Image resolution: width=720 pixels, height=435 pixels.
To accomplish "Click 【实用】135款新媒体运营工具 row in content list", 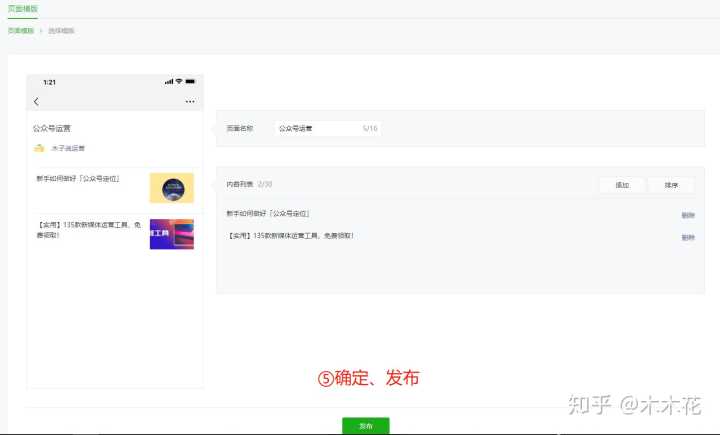I will coord(290,236).
